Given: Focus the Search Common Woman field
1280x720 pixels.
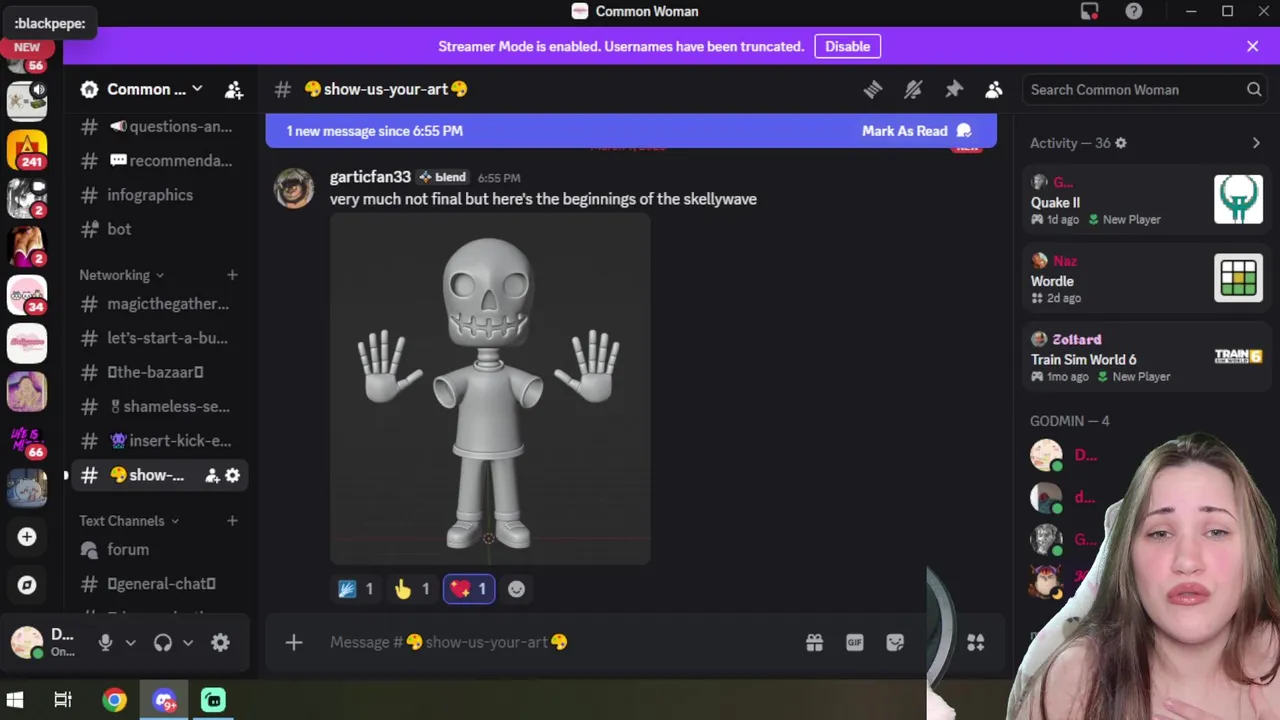Looking at the screenshot, I should click(x=1145, y=89).
